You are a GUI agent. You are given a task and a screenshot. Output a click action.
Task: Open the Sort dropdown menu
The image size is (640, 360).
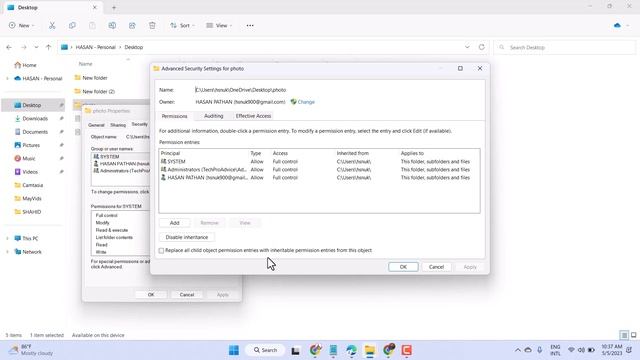click(x=182, y=25)
